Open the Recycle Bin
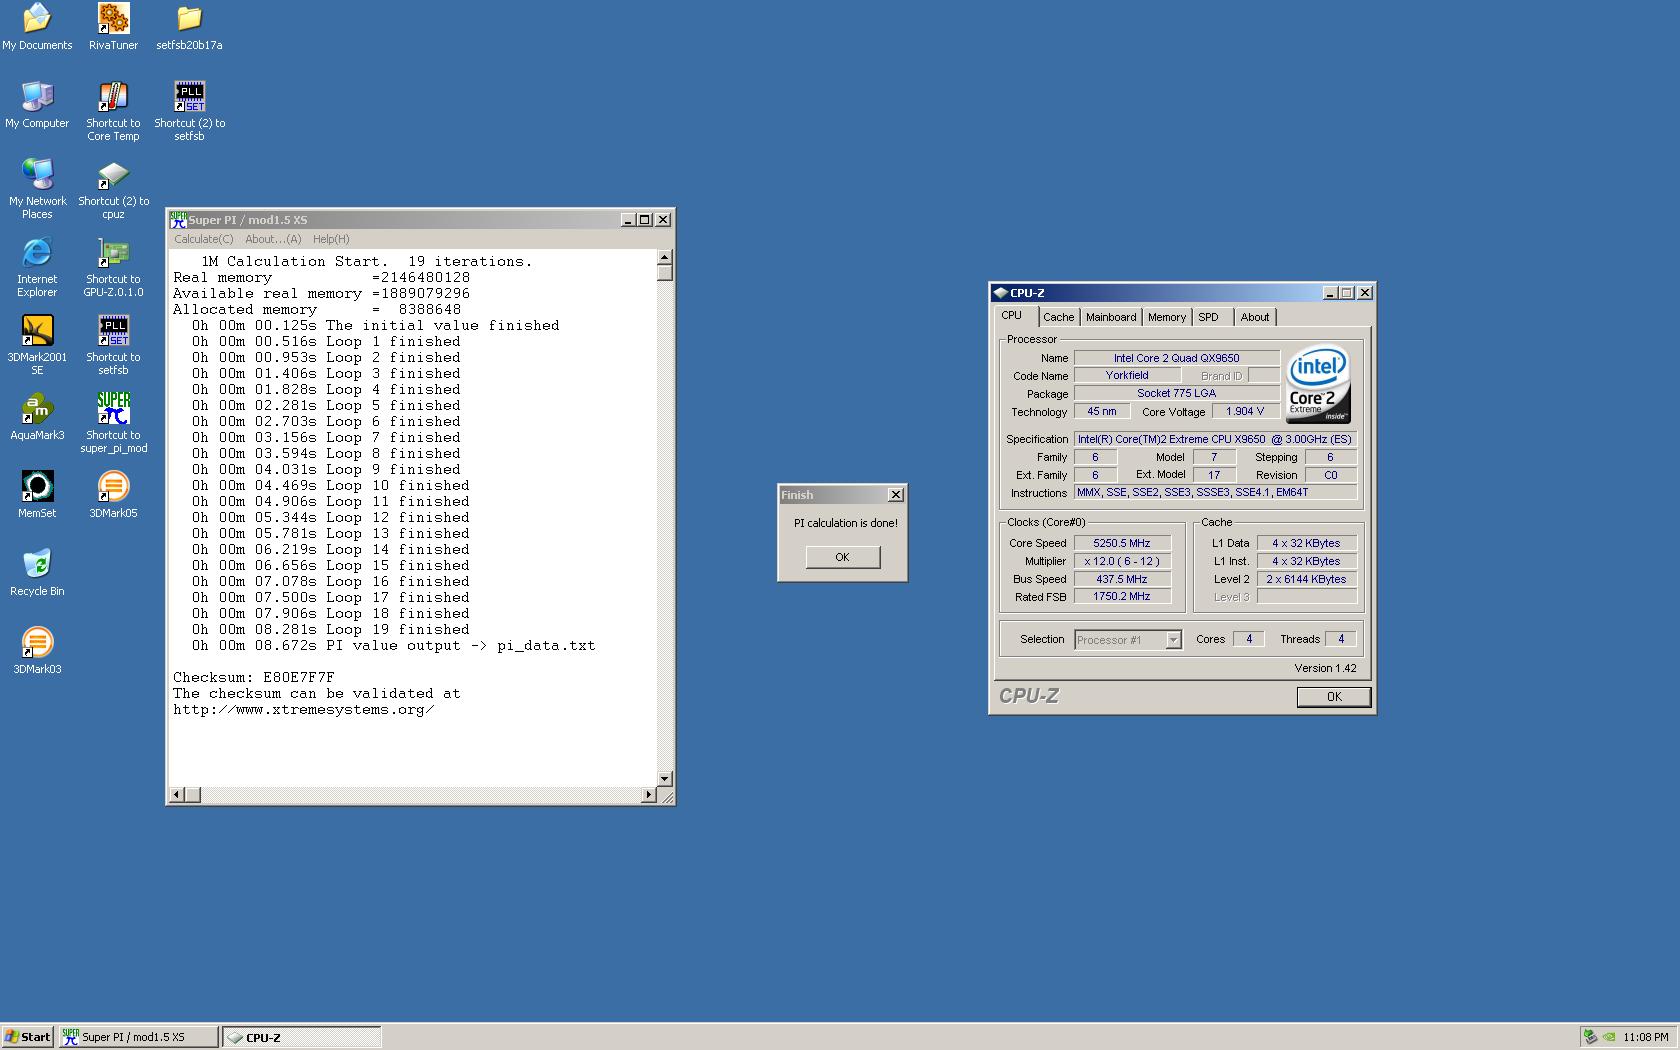Image resolution: width=1680 pixels, height=1050 pixels. pos(37,573)
